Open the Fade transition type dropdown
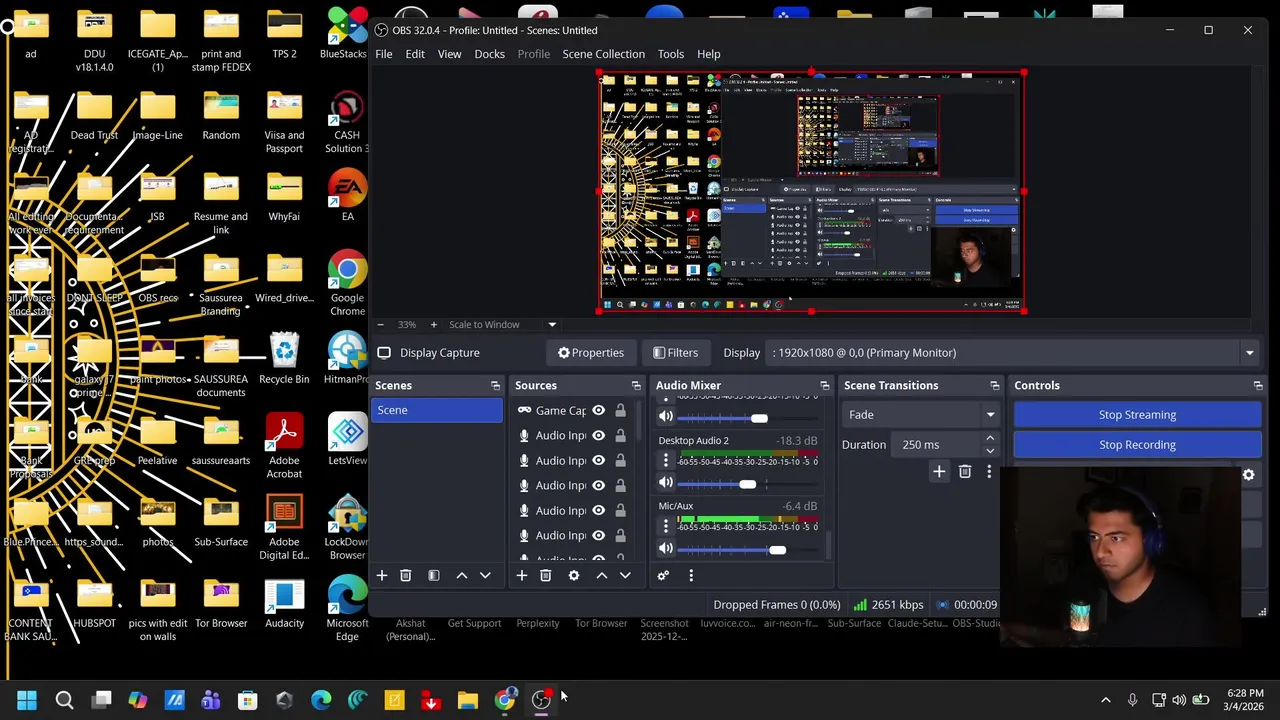Image resolution: width=1280 pixels, height=720 pixels. click(920, 414)
